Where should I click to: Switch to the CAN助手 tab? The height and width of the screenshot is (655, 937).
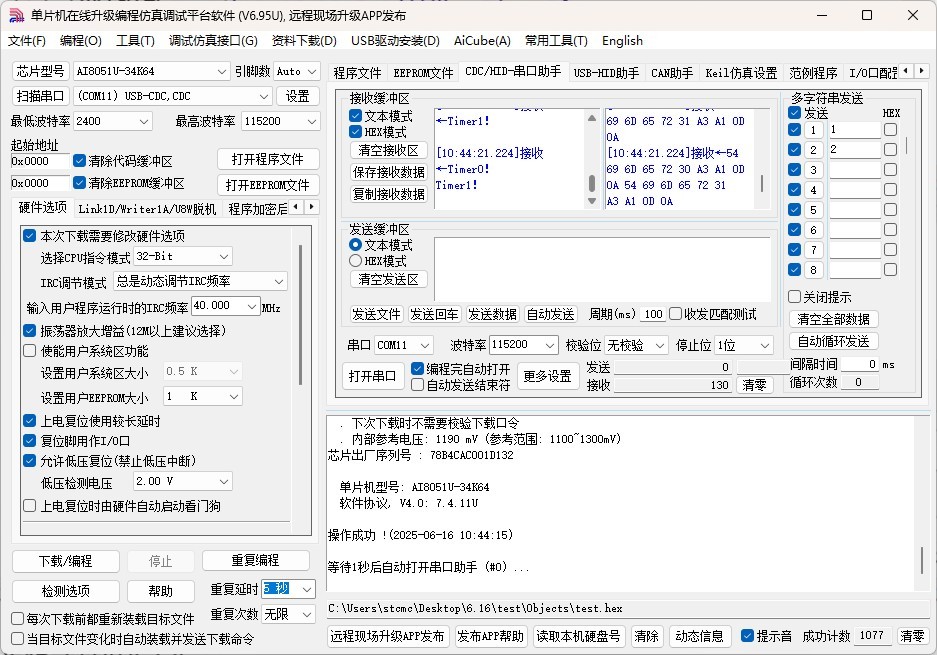coord(672,73)
